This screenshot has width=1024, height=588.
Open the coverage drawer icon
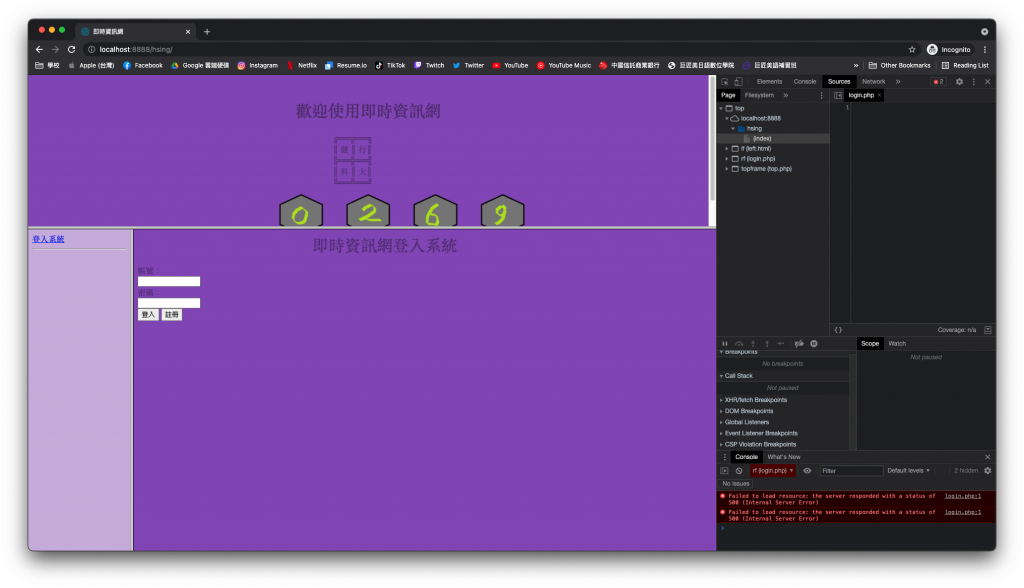click(x=987, y=330)
